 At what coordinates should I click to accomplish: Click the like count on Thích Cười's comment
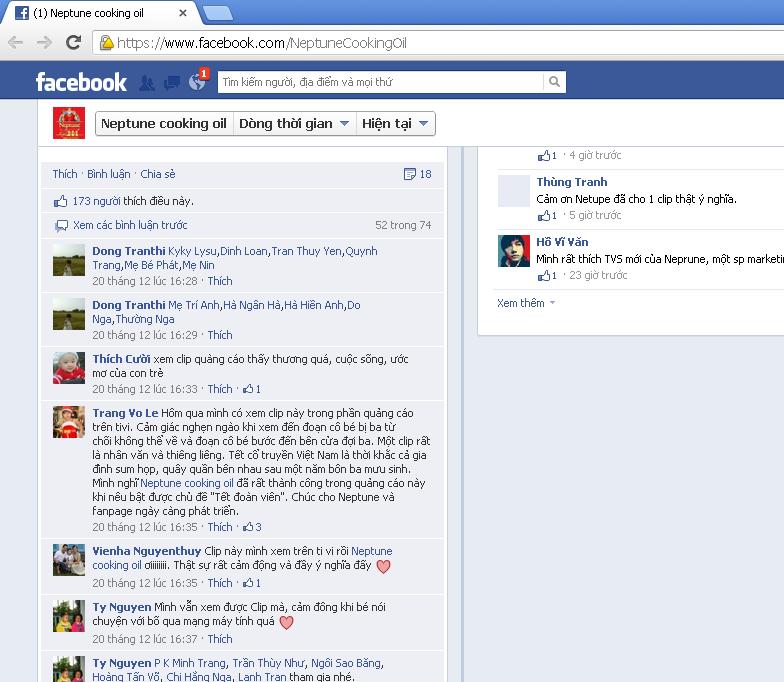coord(252,389)
